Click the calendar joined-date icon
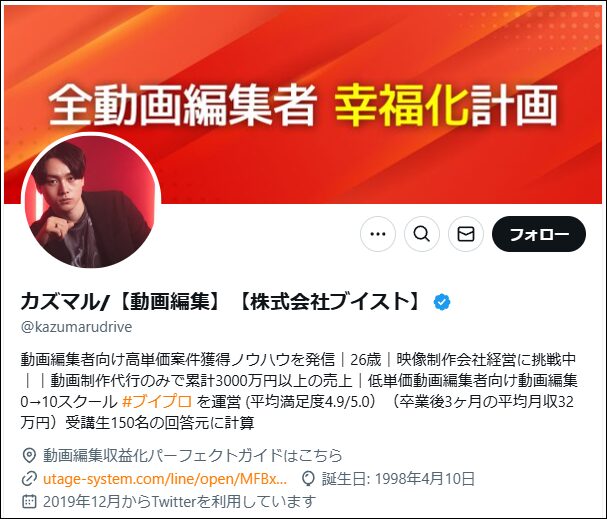The image size is (607, 519). tap(29, 502)
